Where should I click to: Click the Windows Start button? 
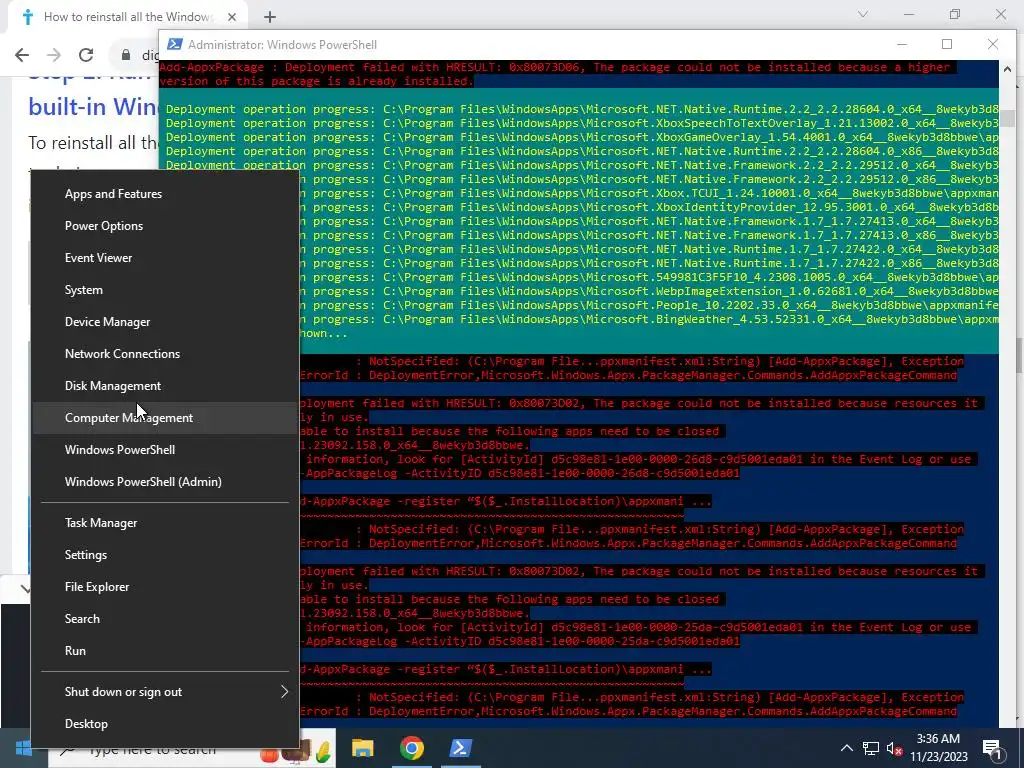click(x=24, y=748)
